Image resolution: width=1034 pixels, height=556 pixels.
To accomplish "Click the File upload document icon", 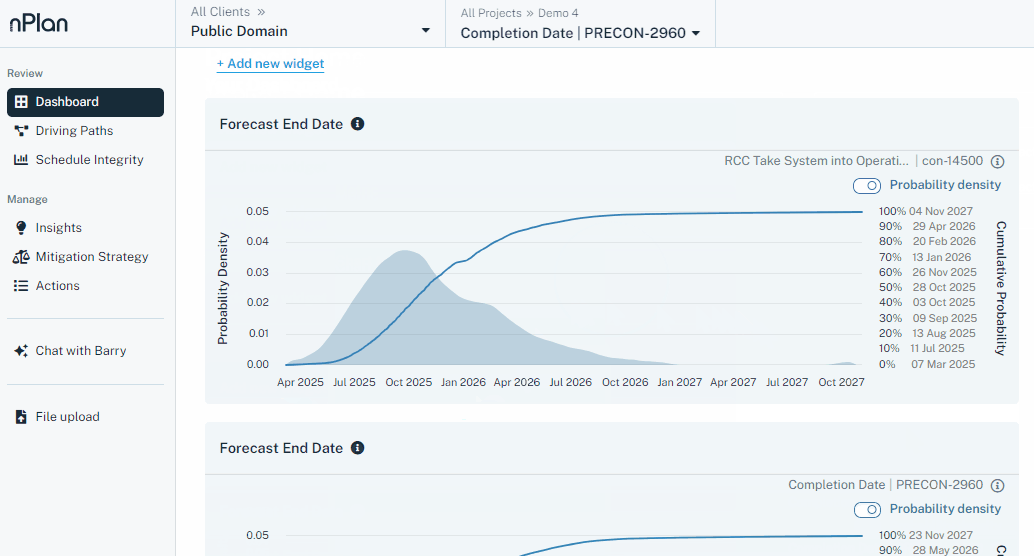I will pyautogui.click(x=21, y=417).
